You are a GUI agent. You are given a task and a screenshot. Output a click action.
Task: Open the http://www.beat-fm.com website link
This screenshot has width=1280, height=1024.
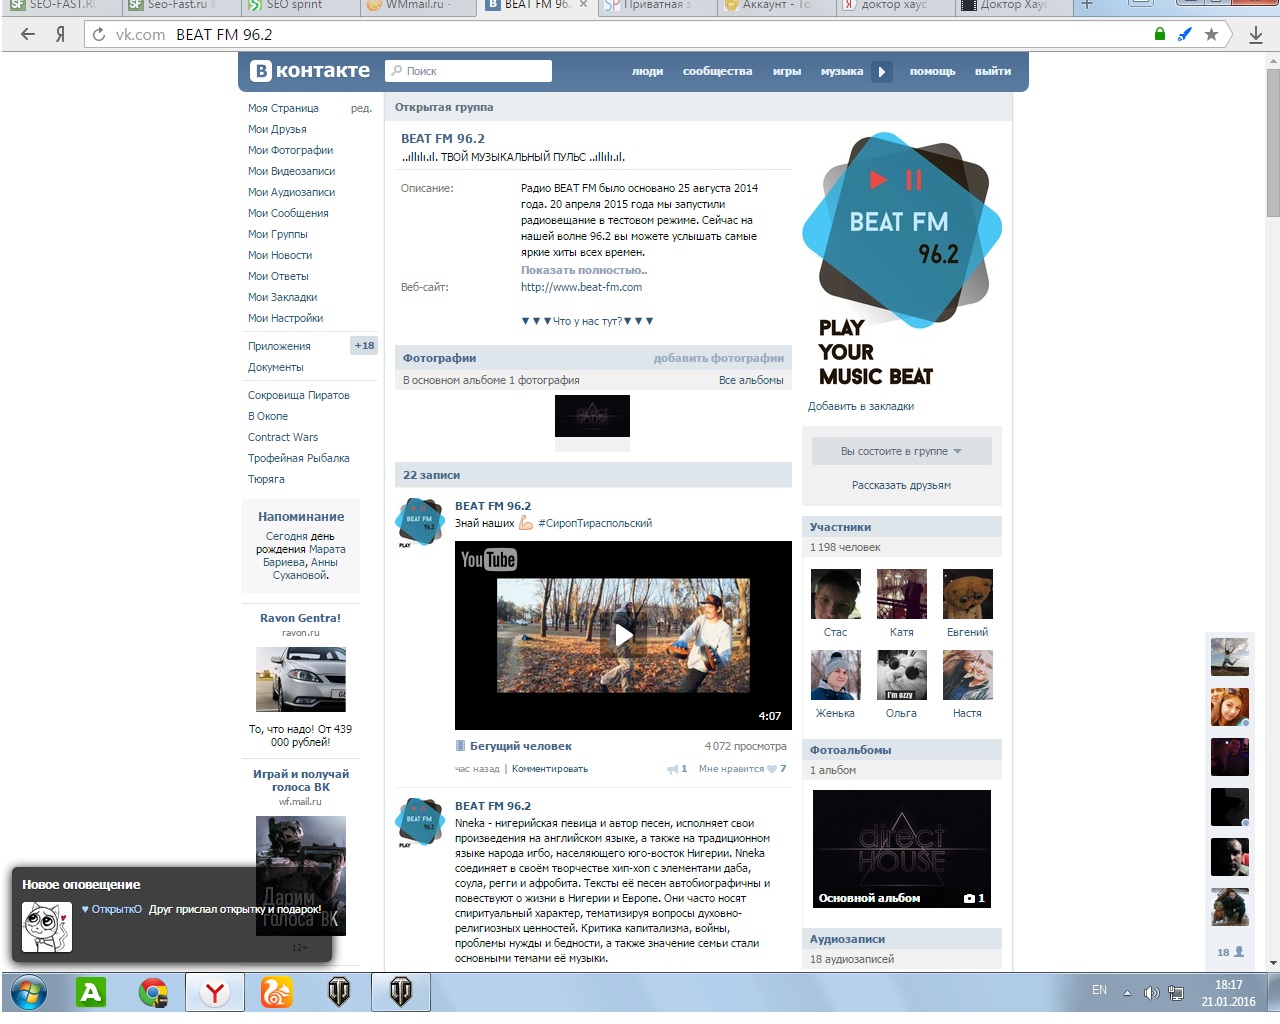581,287
